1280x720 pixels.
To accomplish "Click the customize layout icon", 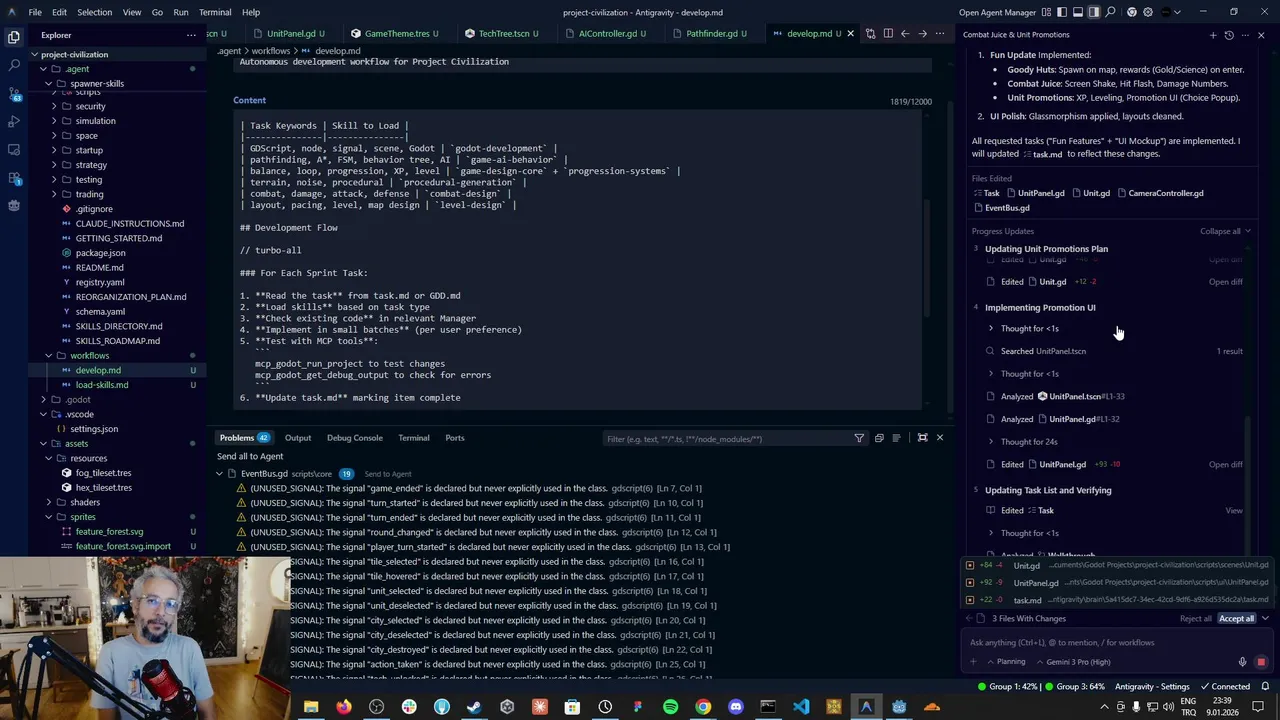I will 1045,12.
